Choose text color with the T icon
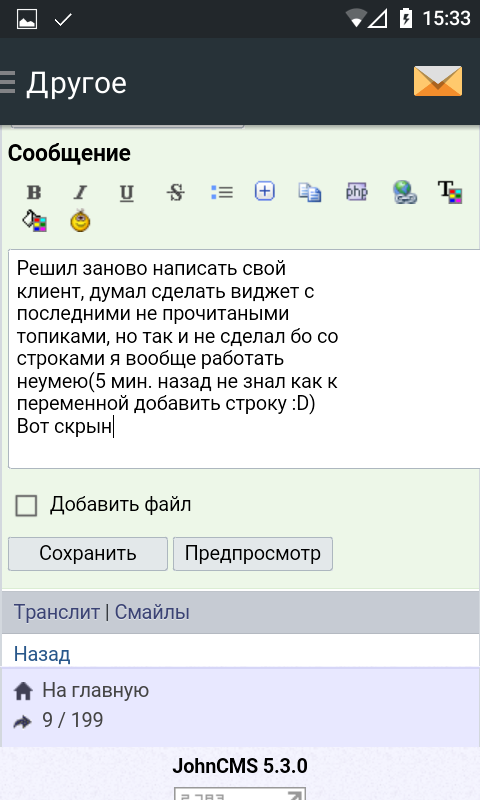 (x=450, y=192)
